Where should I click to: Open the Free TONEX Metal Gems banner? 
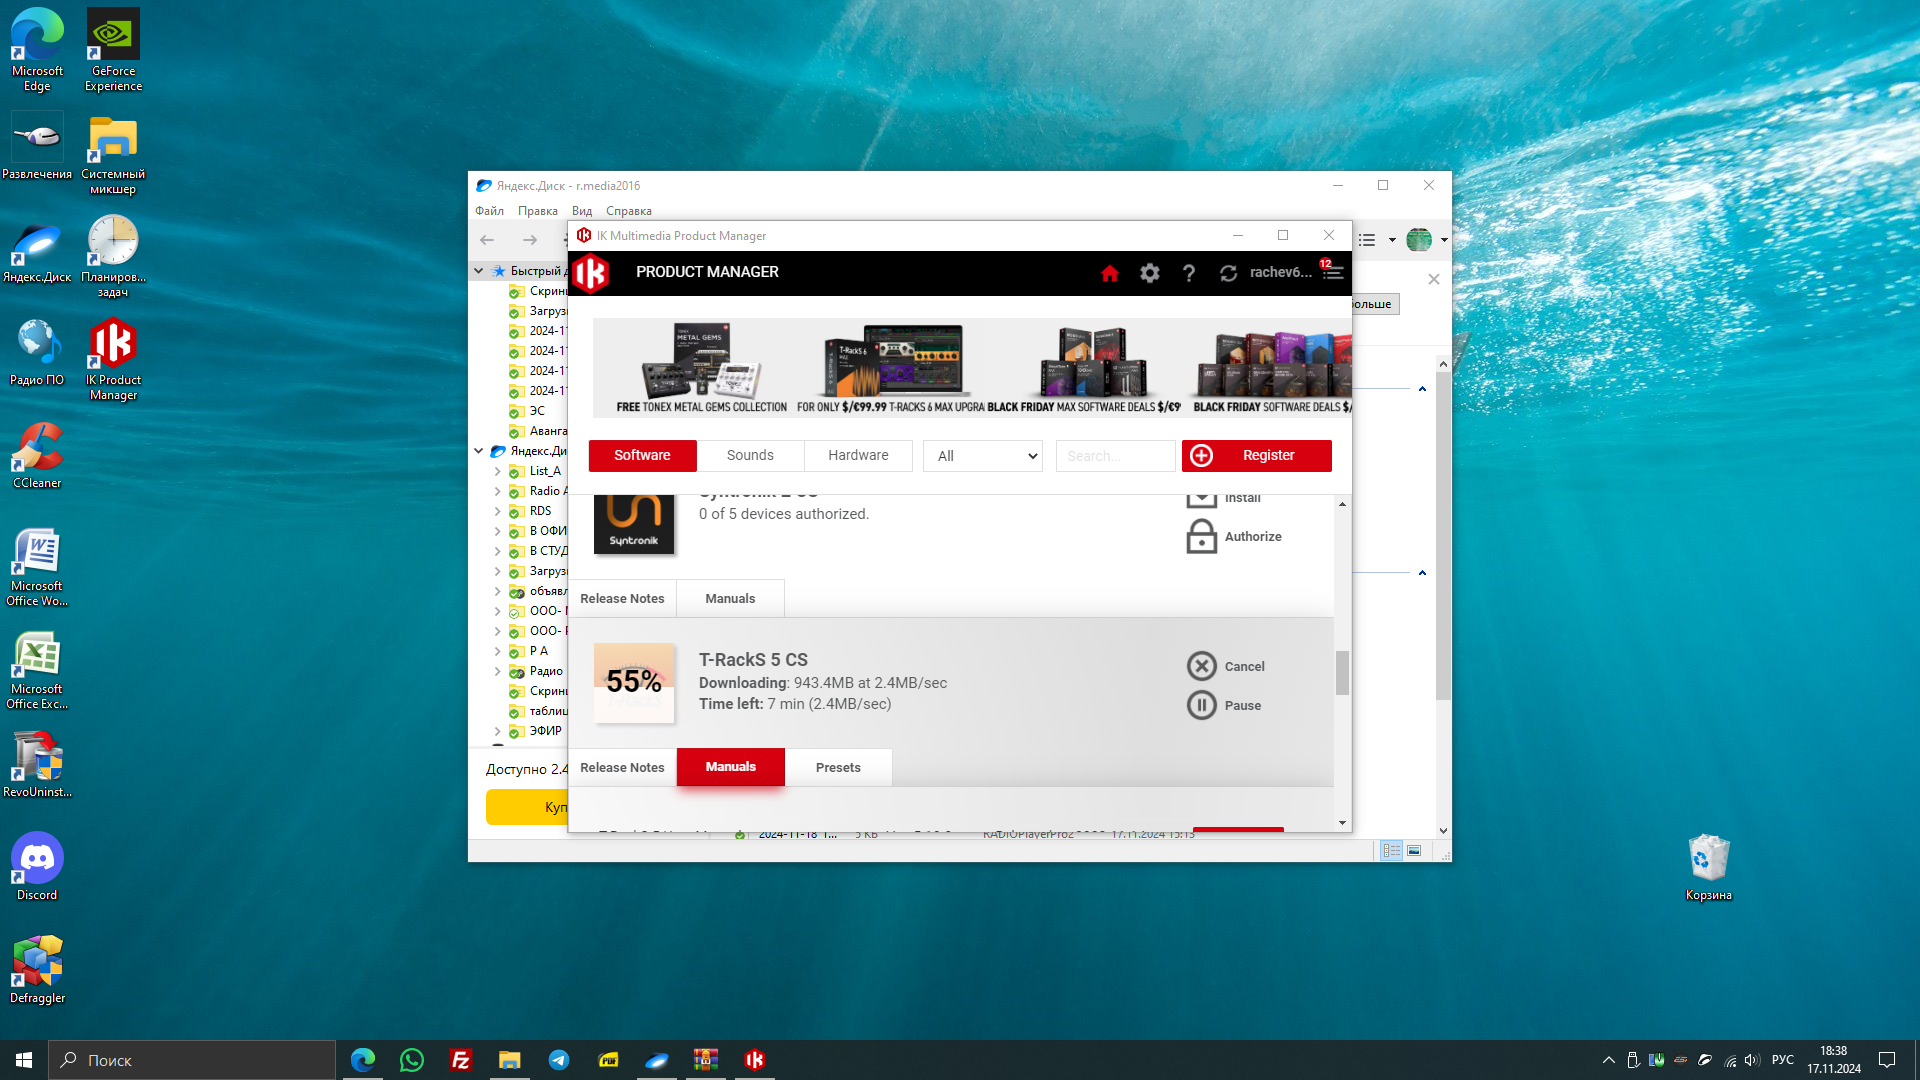[x=702, y=368]
